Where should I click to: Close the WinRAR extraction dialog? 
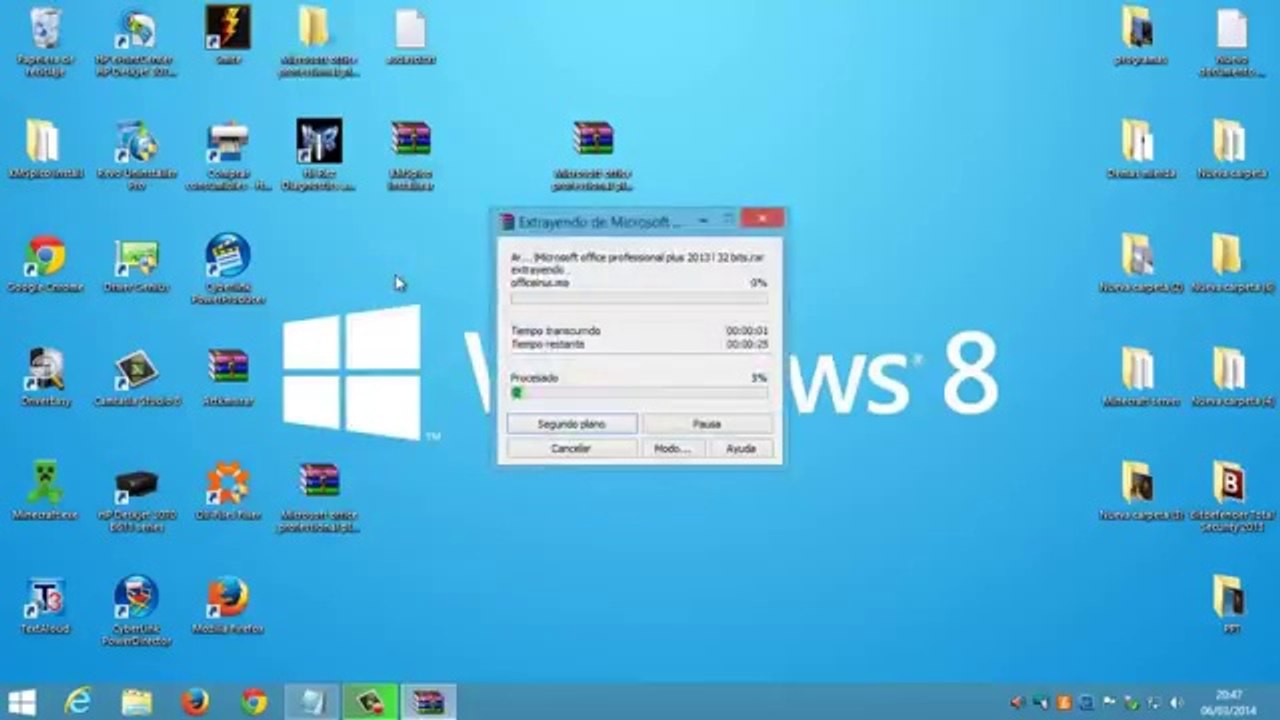click(763, 219)
